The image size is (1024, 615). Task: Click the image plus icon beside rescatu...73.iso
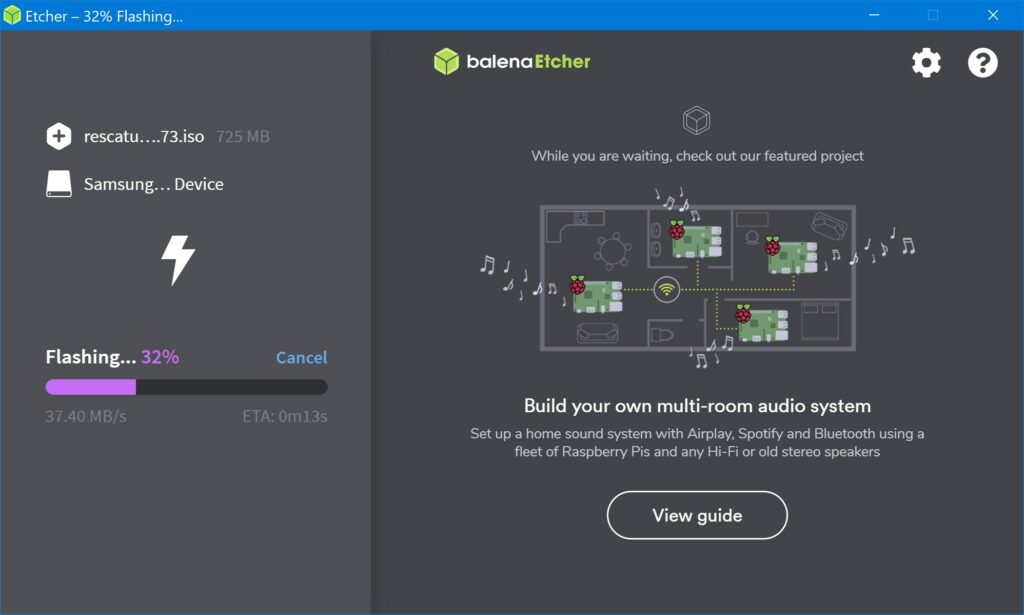click(x=59, y=136)
